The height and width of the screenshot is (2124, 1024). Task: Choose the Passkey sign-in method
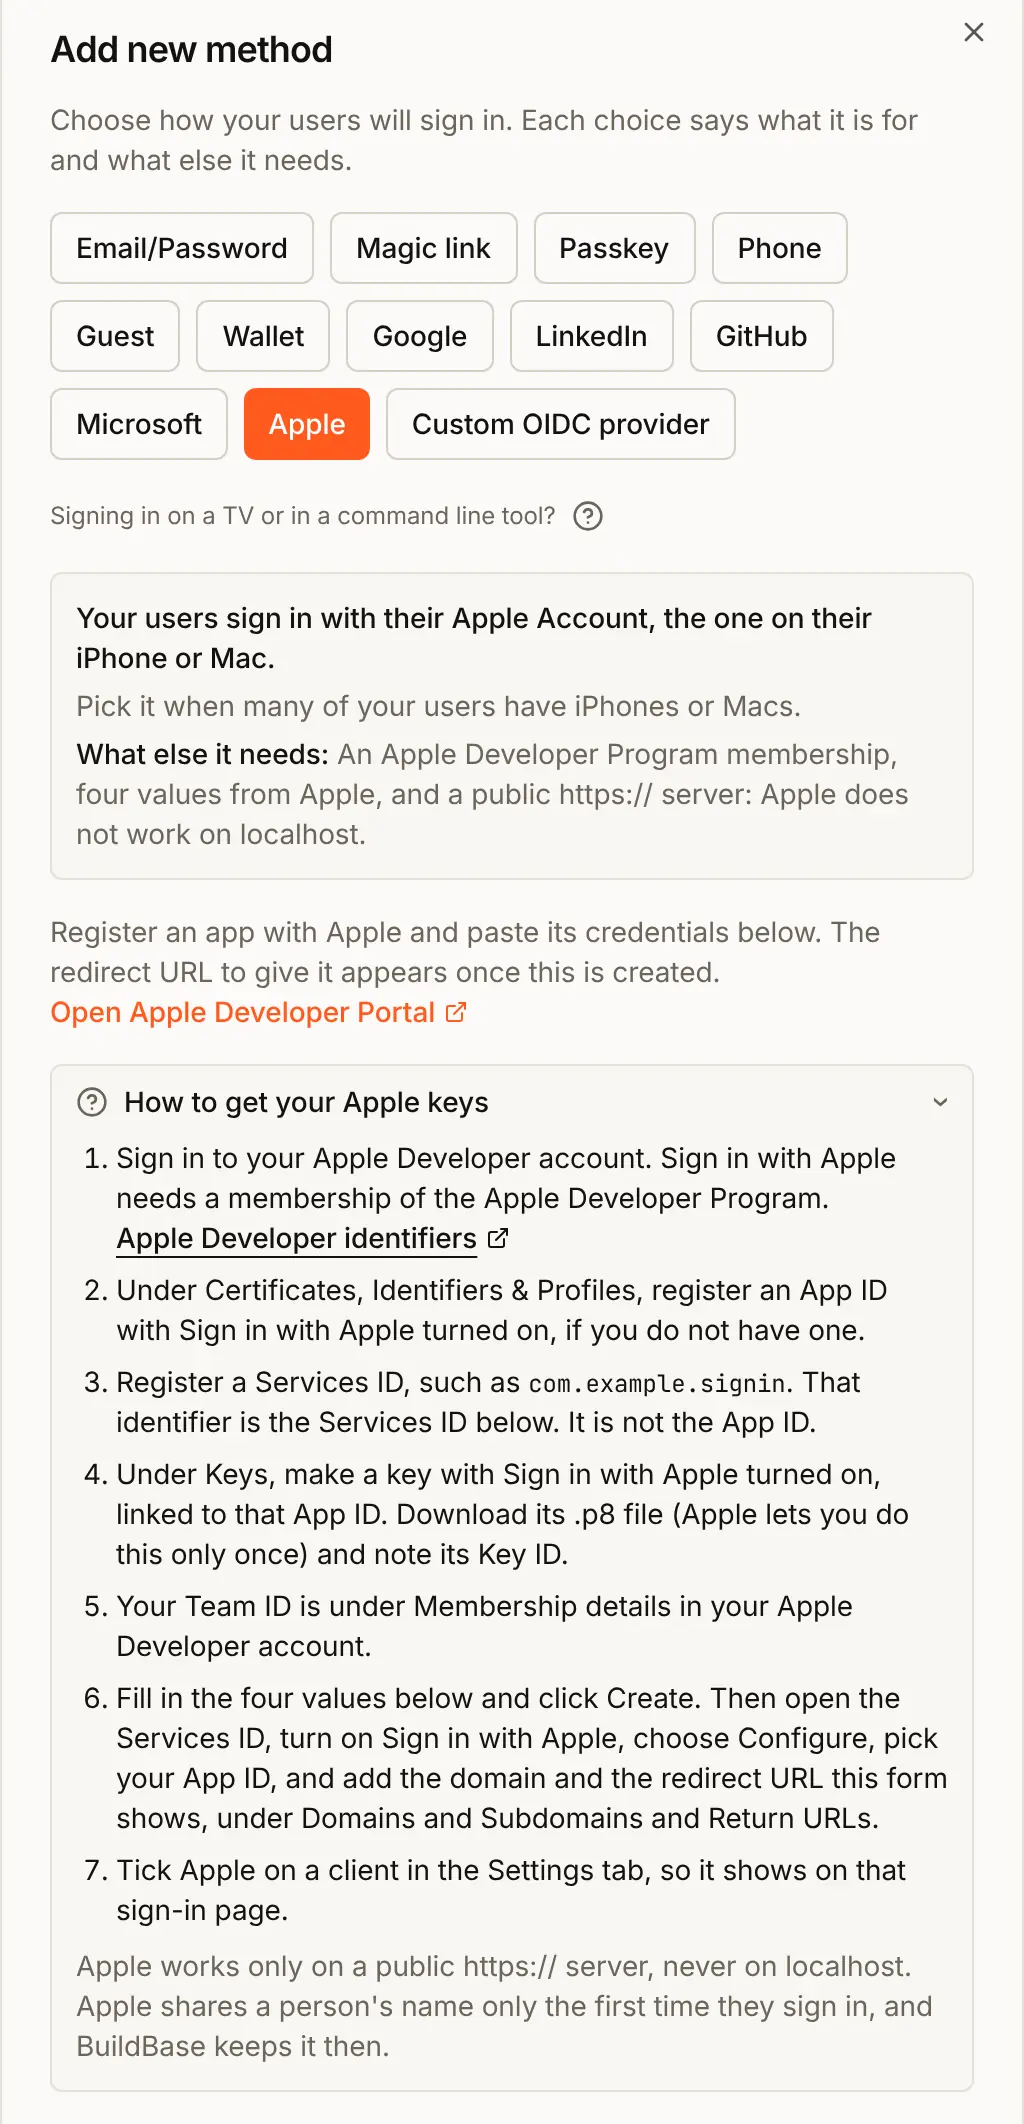(614, 248)
